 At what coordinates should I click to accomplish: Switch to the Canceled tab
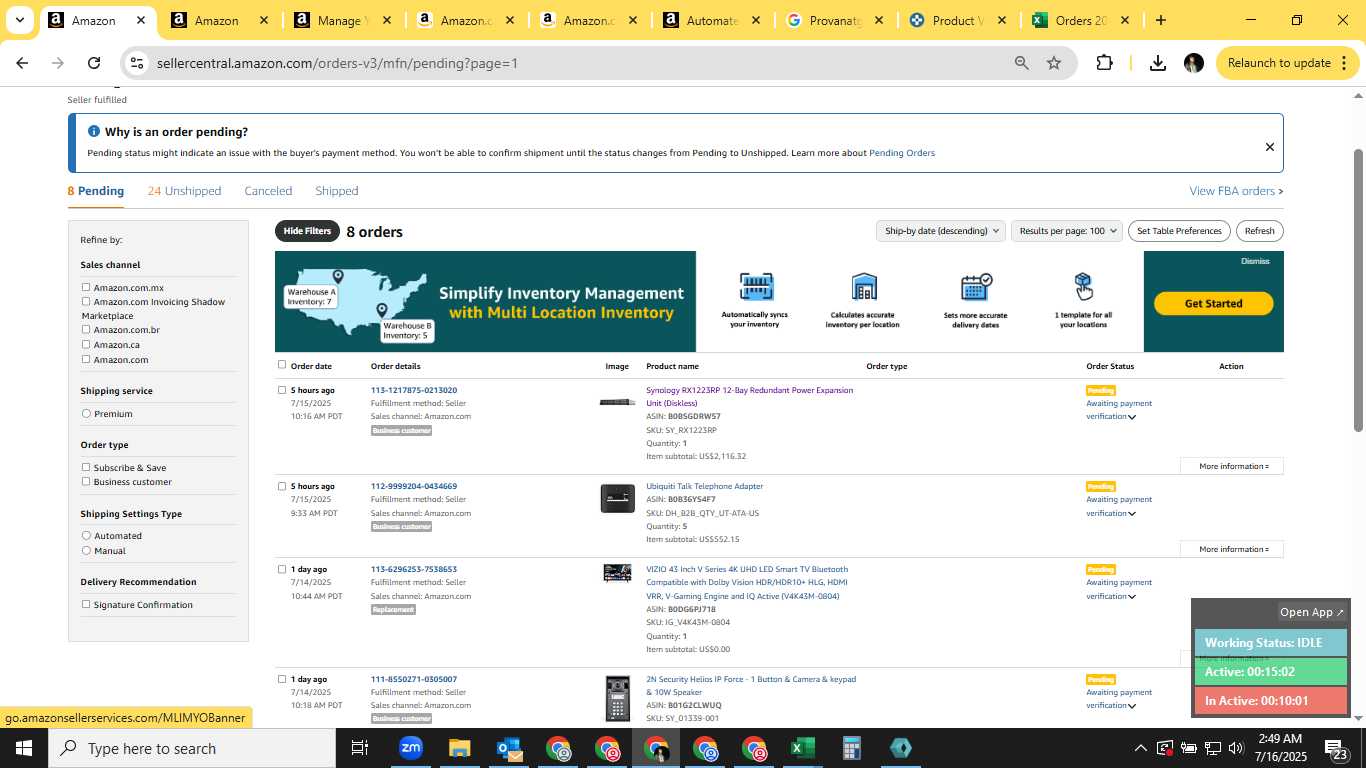point(268,191)
